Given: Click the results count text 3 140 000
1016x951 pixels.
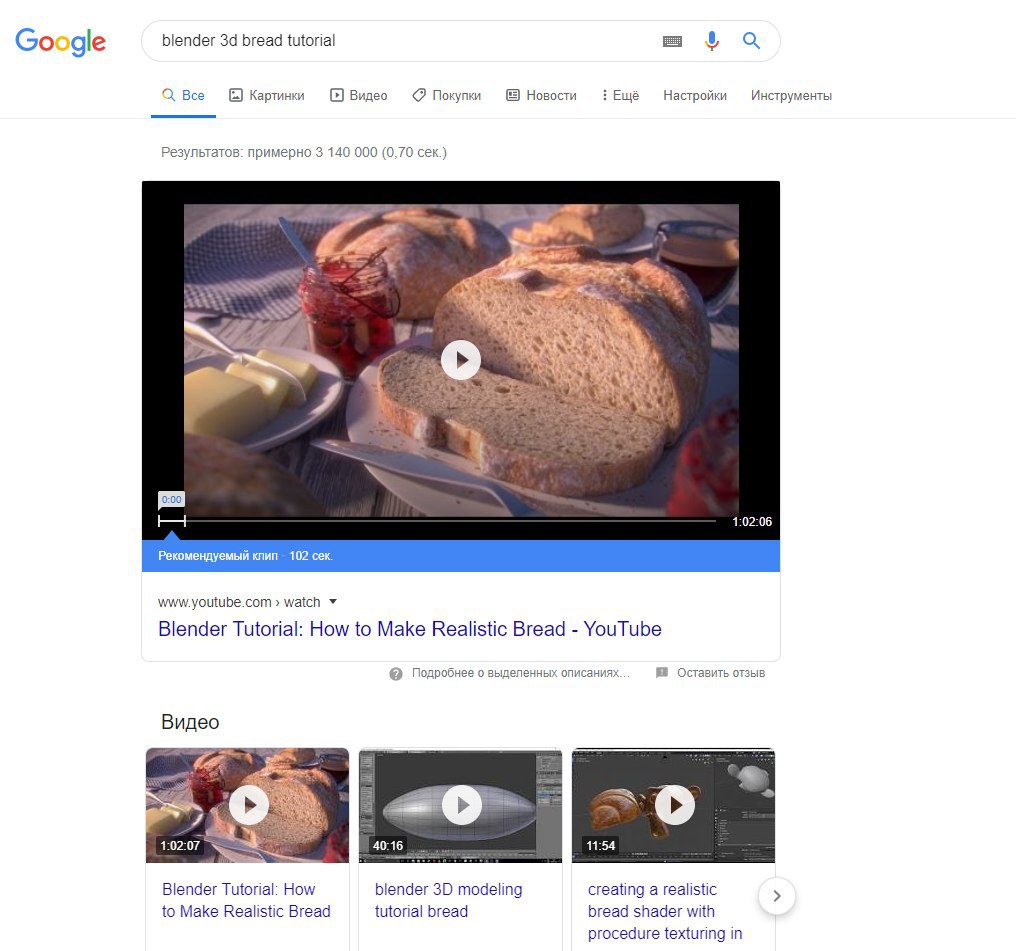Looking at the screenshot, I should 304,152.
